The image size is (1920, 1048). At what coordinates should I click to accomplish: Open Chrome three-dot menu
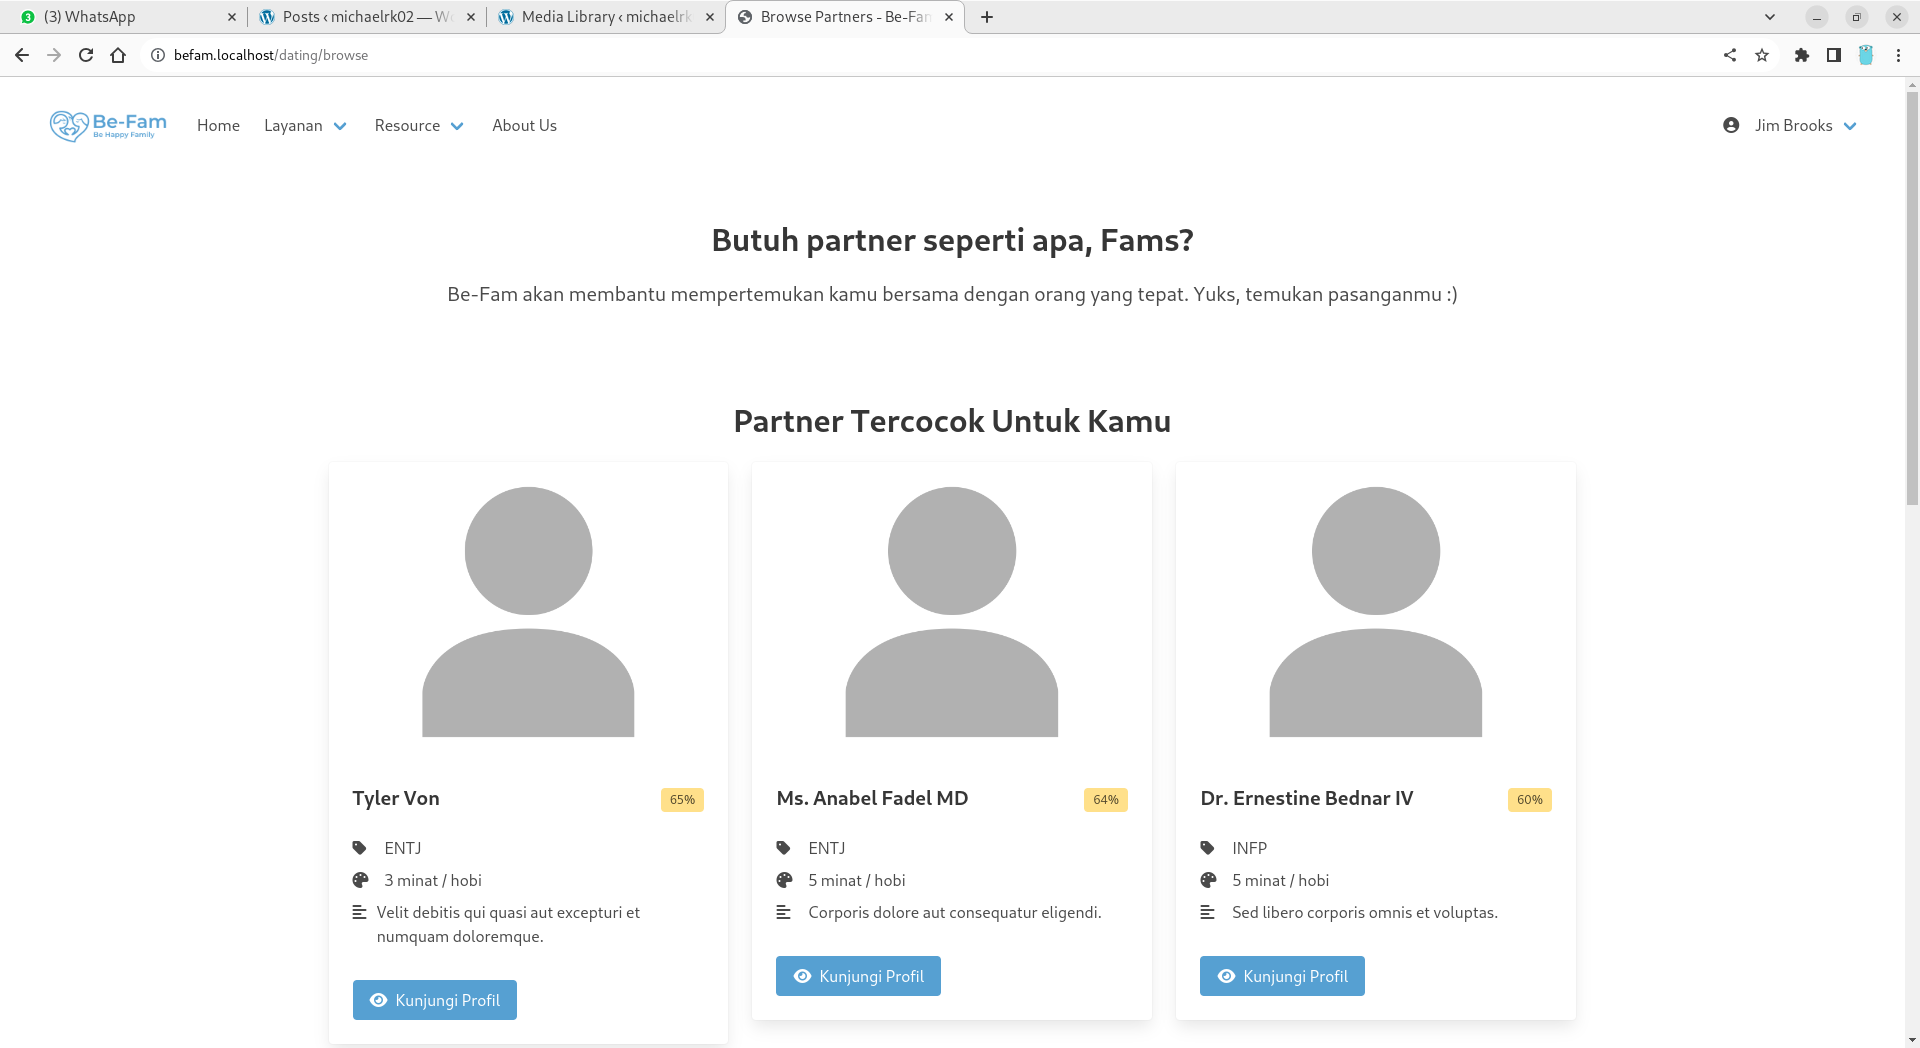[1898, 55]
